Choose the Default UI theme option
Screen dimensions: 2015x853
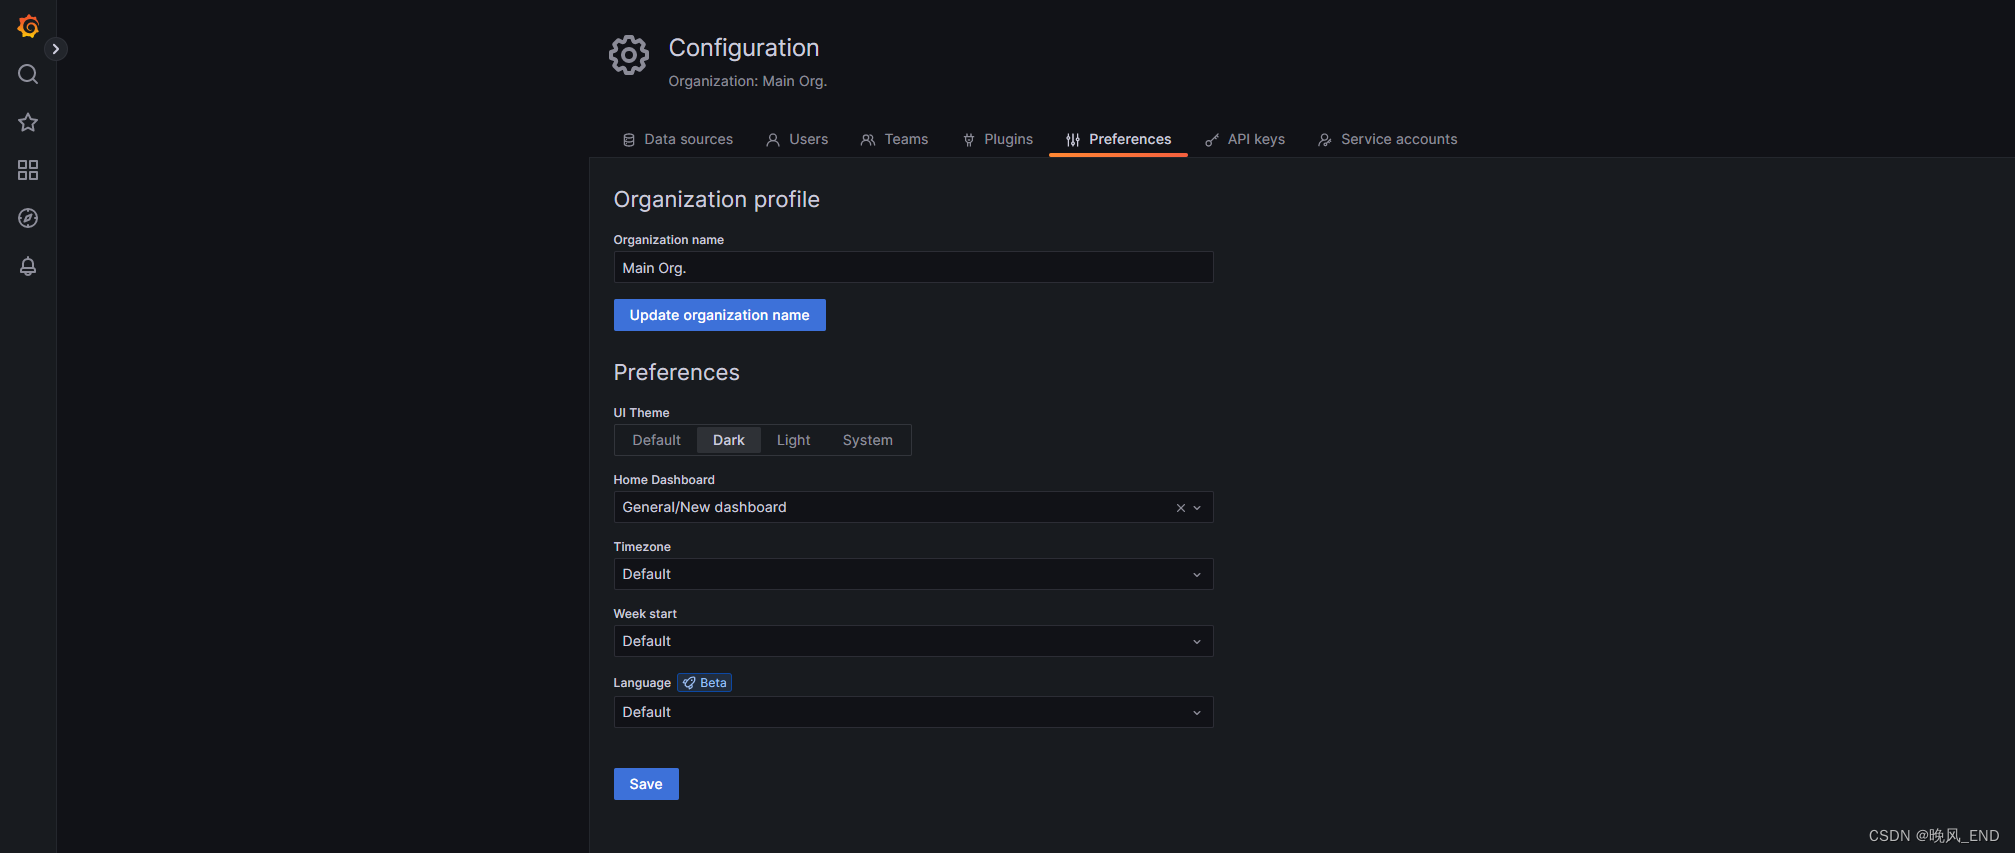coord(656,440)
